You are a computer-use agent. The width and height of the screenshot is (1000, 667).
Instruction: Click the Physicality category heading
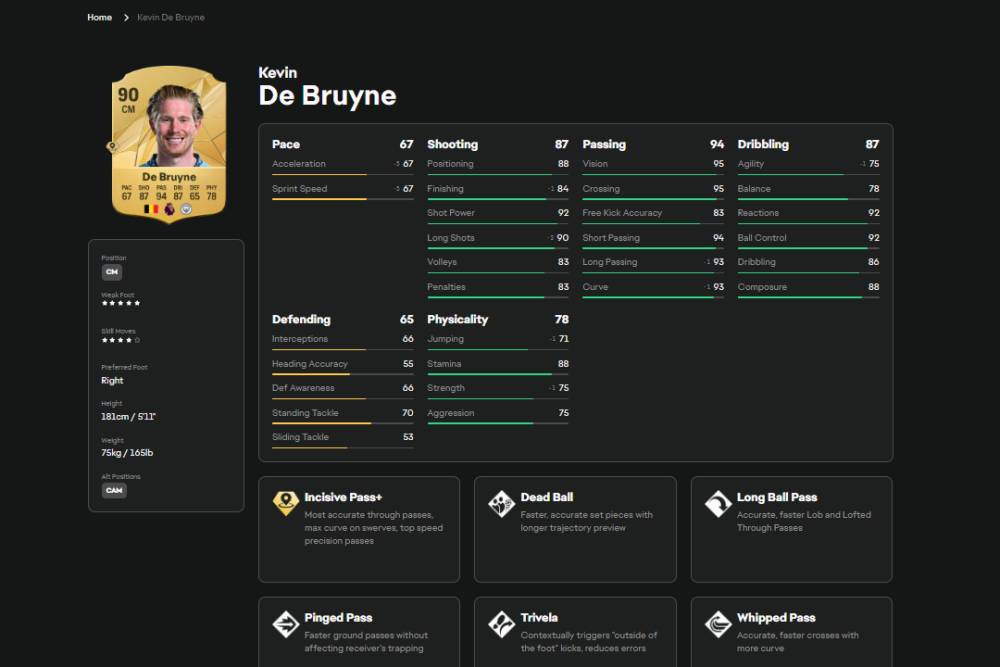point(457,319)
